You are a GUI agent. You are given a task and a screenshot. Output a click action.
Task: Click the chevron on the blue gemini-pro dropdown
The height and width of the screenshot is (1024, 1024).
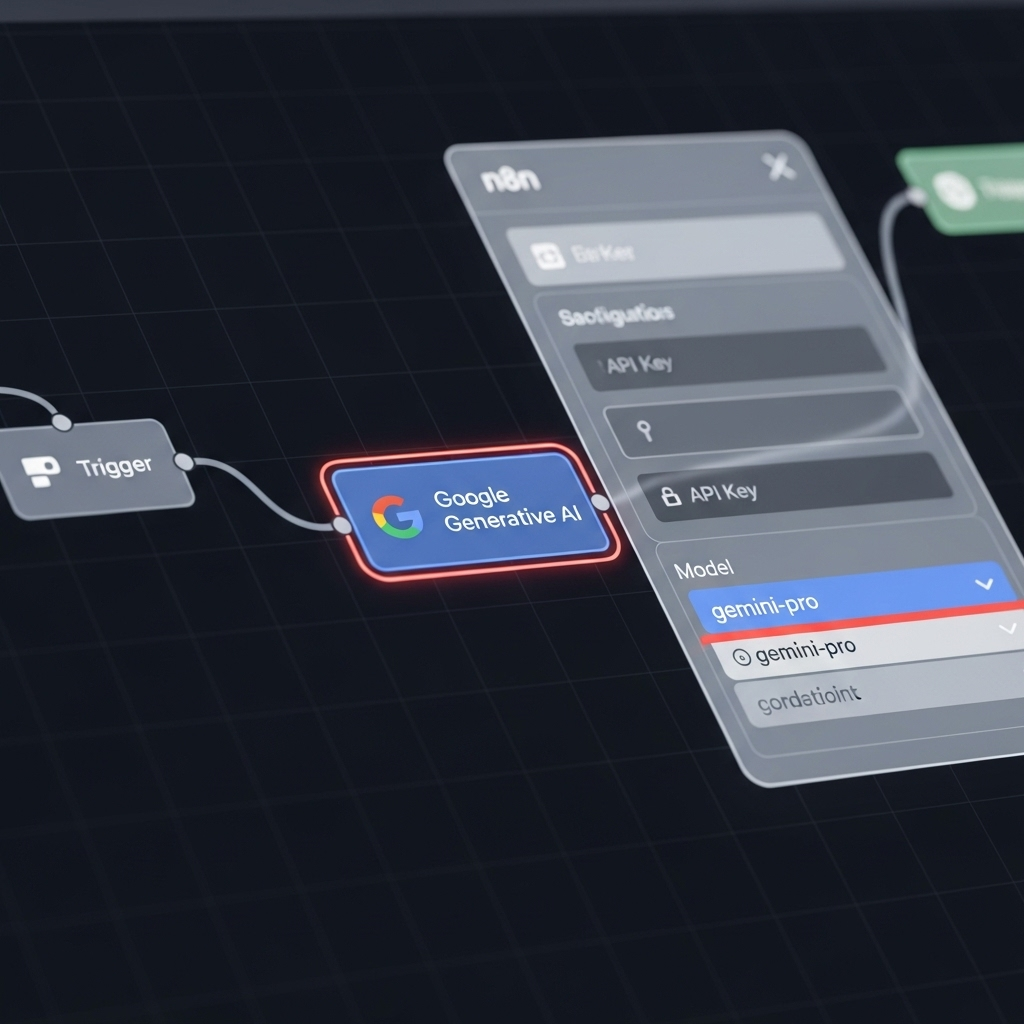pyautogui.click(x=984, y=583)
